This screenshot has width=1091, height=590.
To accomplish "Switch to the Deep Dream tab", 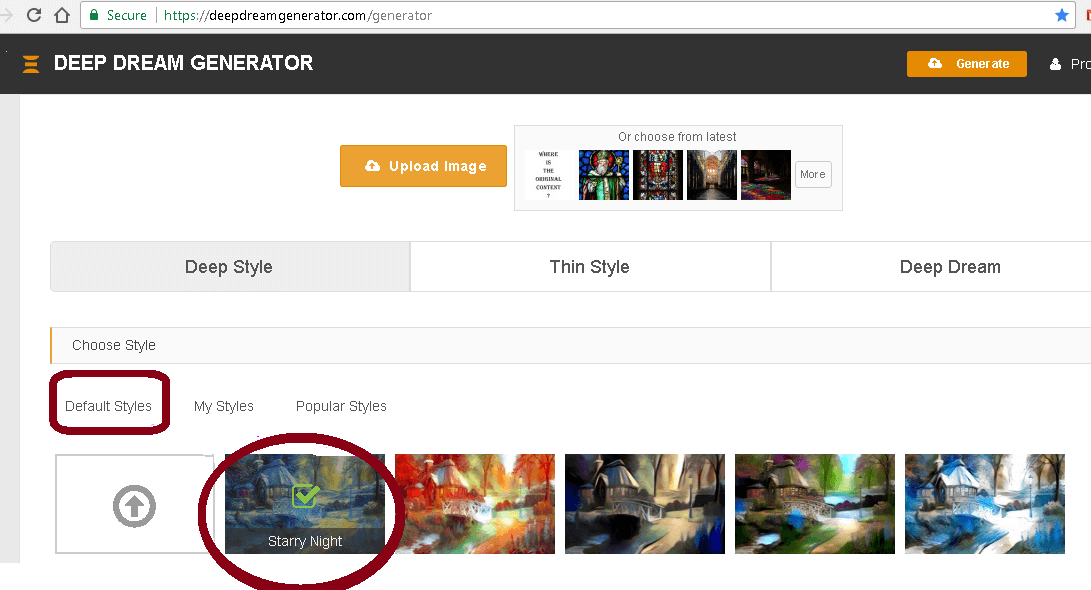I will (949, 266).
